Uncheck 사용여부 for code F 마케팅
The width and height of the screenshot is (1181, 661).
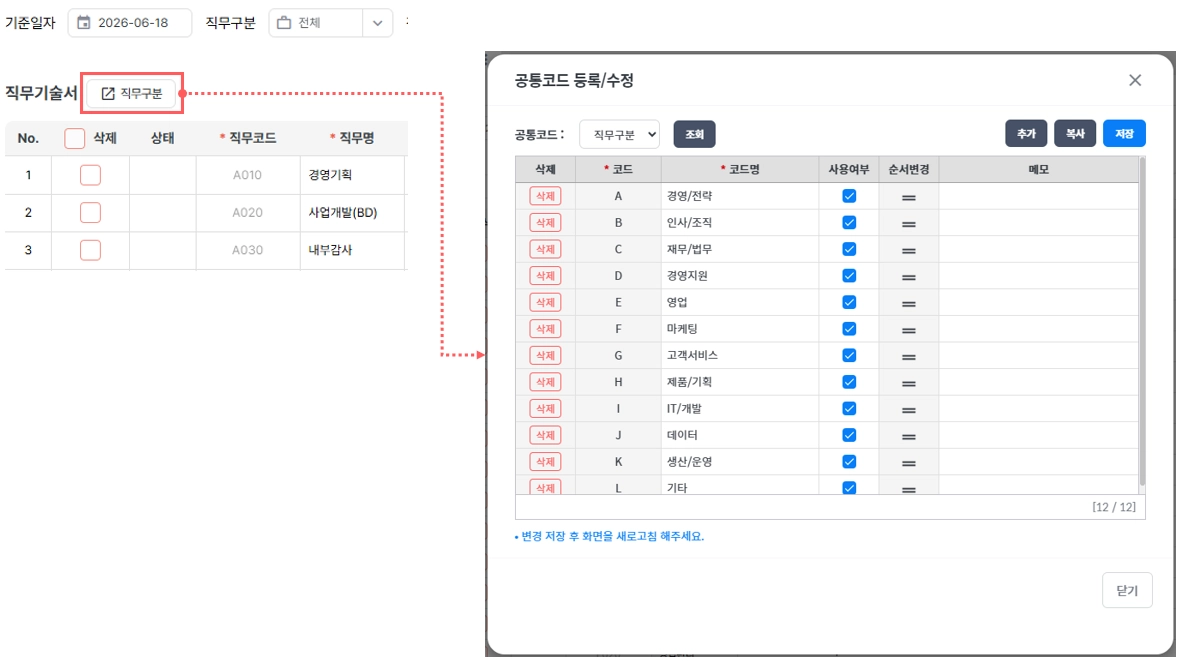[849, 328]
